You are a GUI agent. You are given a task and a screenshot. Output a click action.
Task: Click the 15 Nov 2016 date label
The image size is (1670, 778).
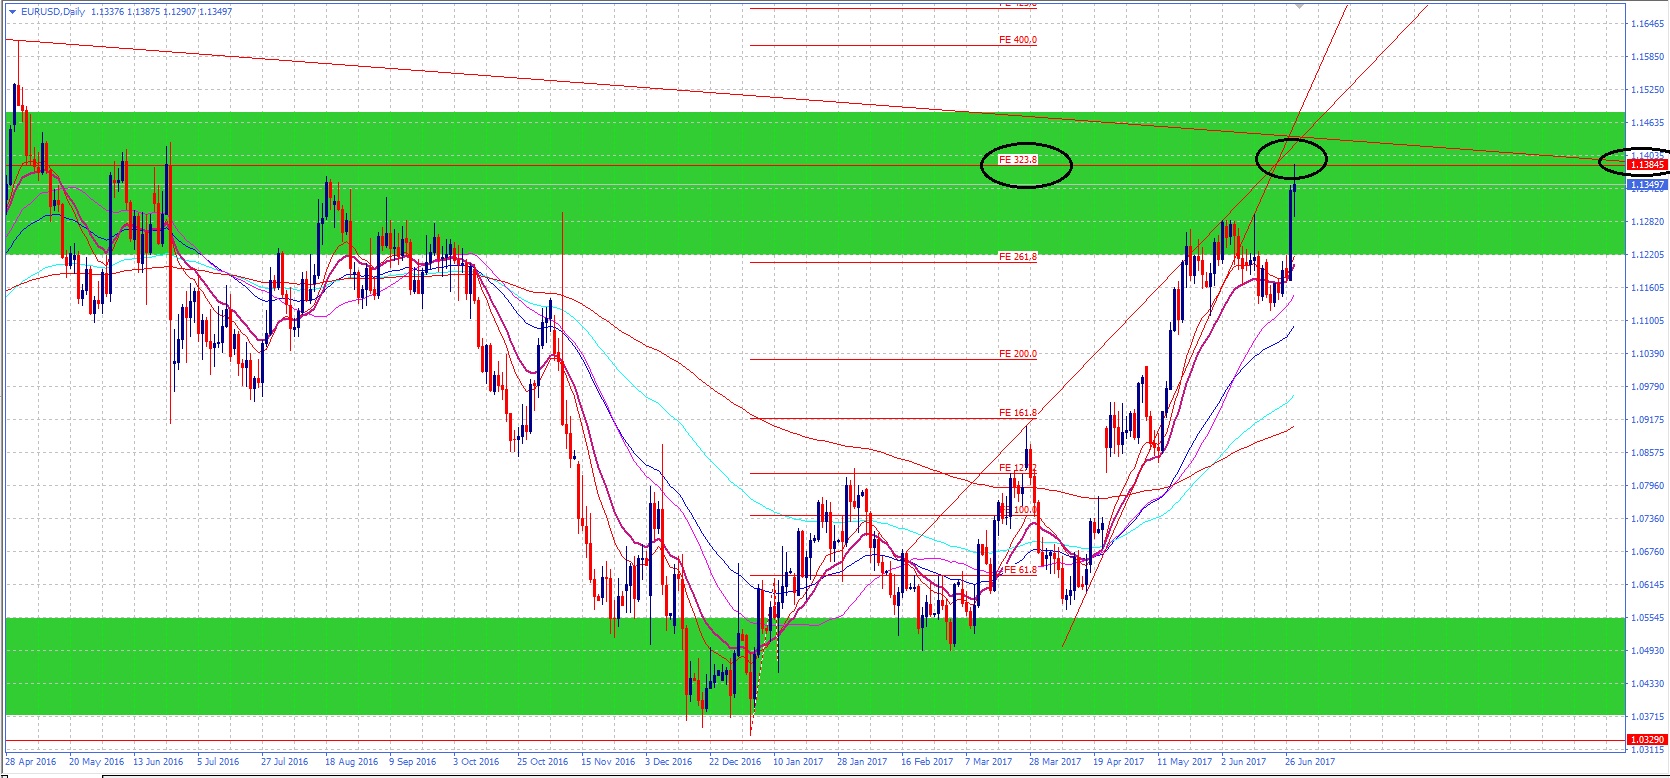(608, 762)
